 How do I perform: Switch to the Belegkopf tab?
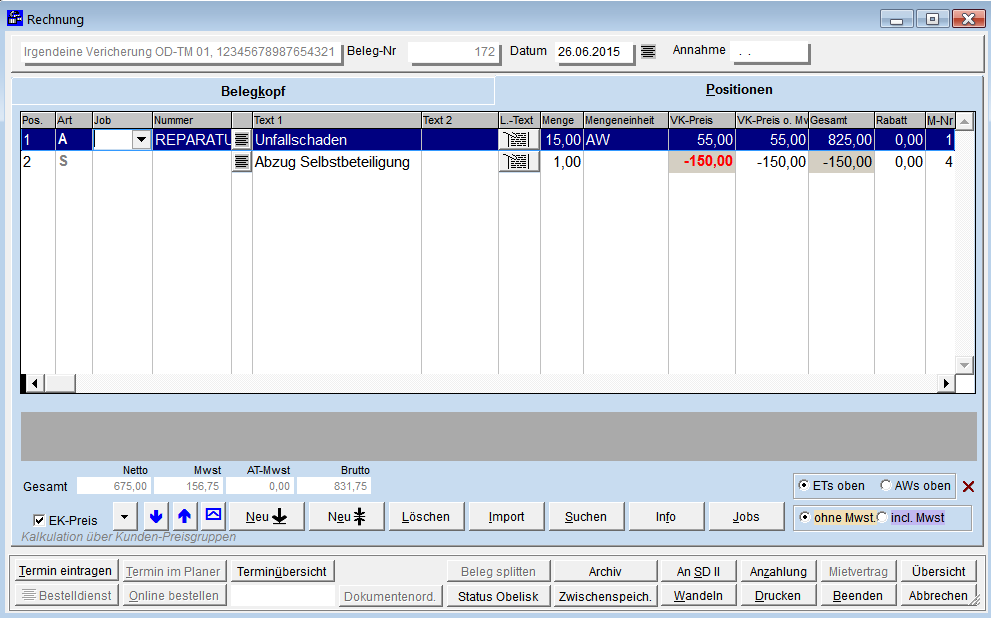tap(253, 91)
